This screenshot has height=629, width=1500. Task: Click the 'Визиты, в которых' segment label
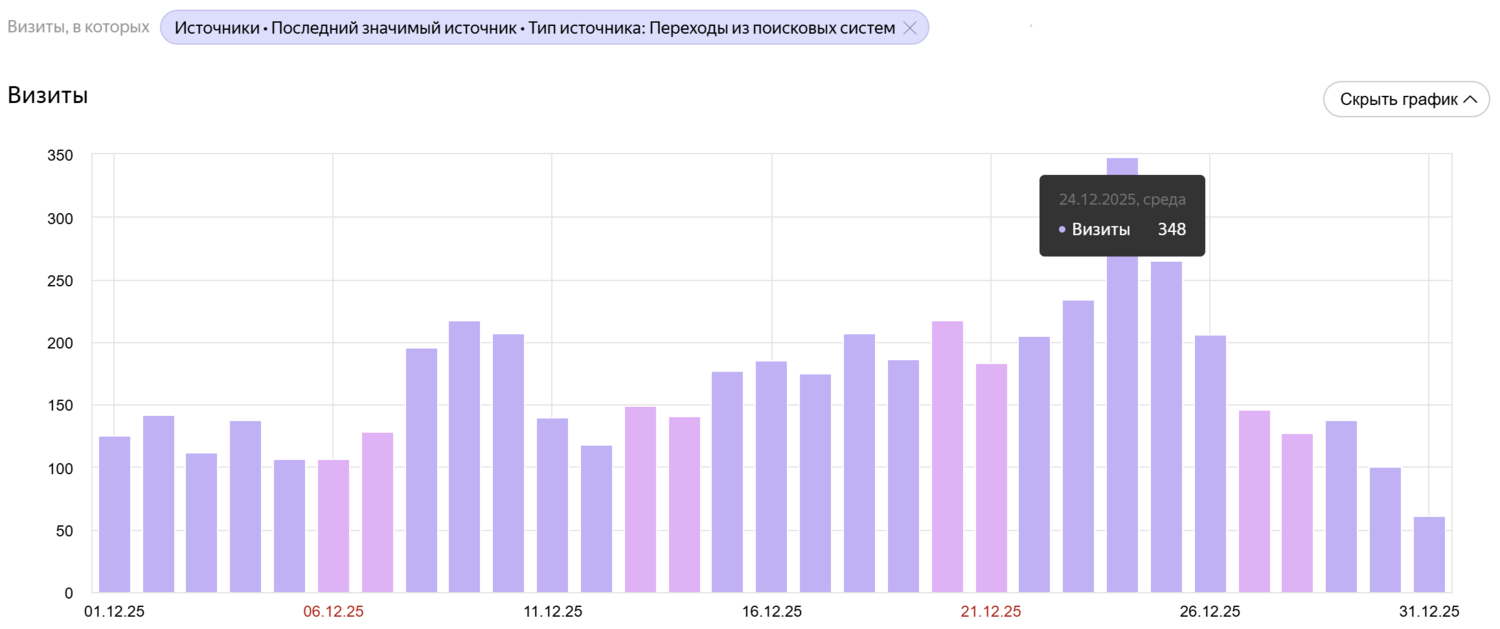pyautogui.click(x=78, y=27)
